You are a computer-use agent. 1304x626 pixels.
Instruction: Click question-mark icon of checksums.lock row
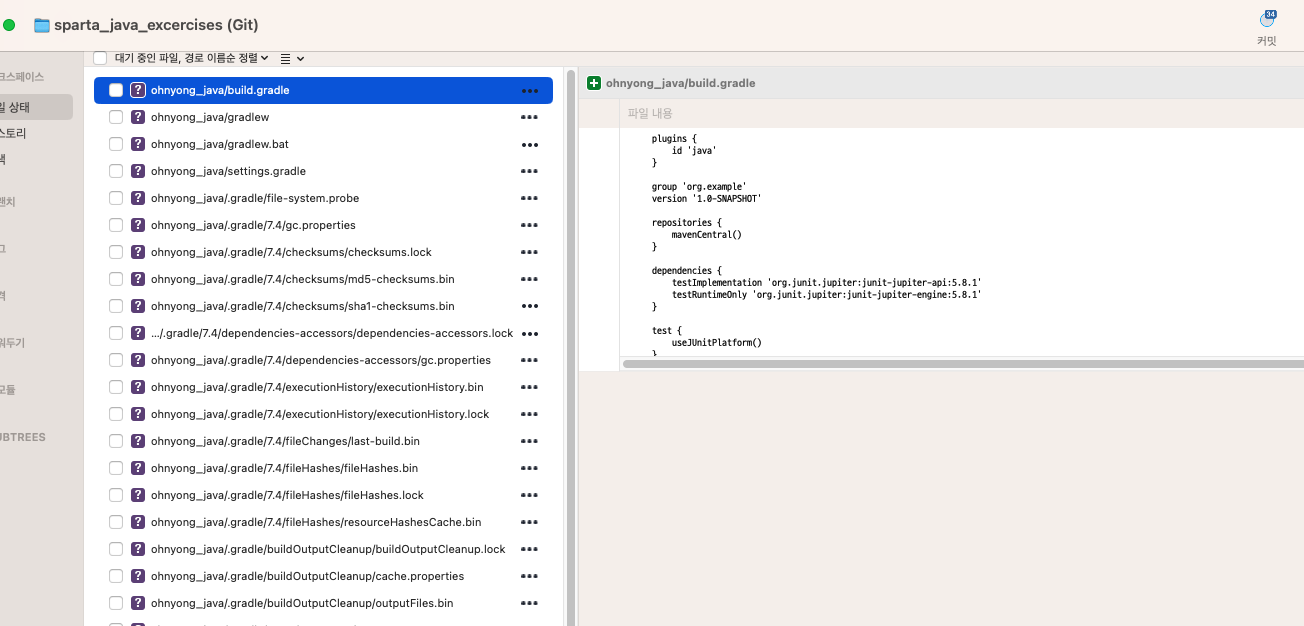pyautogui.click(x=138, y=252)
